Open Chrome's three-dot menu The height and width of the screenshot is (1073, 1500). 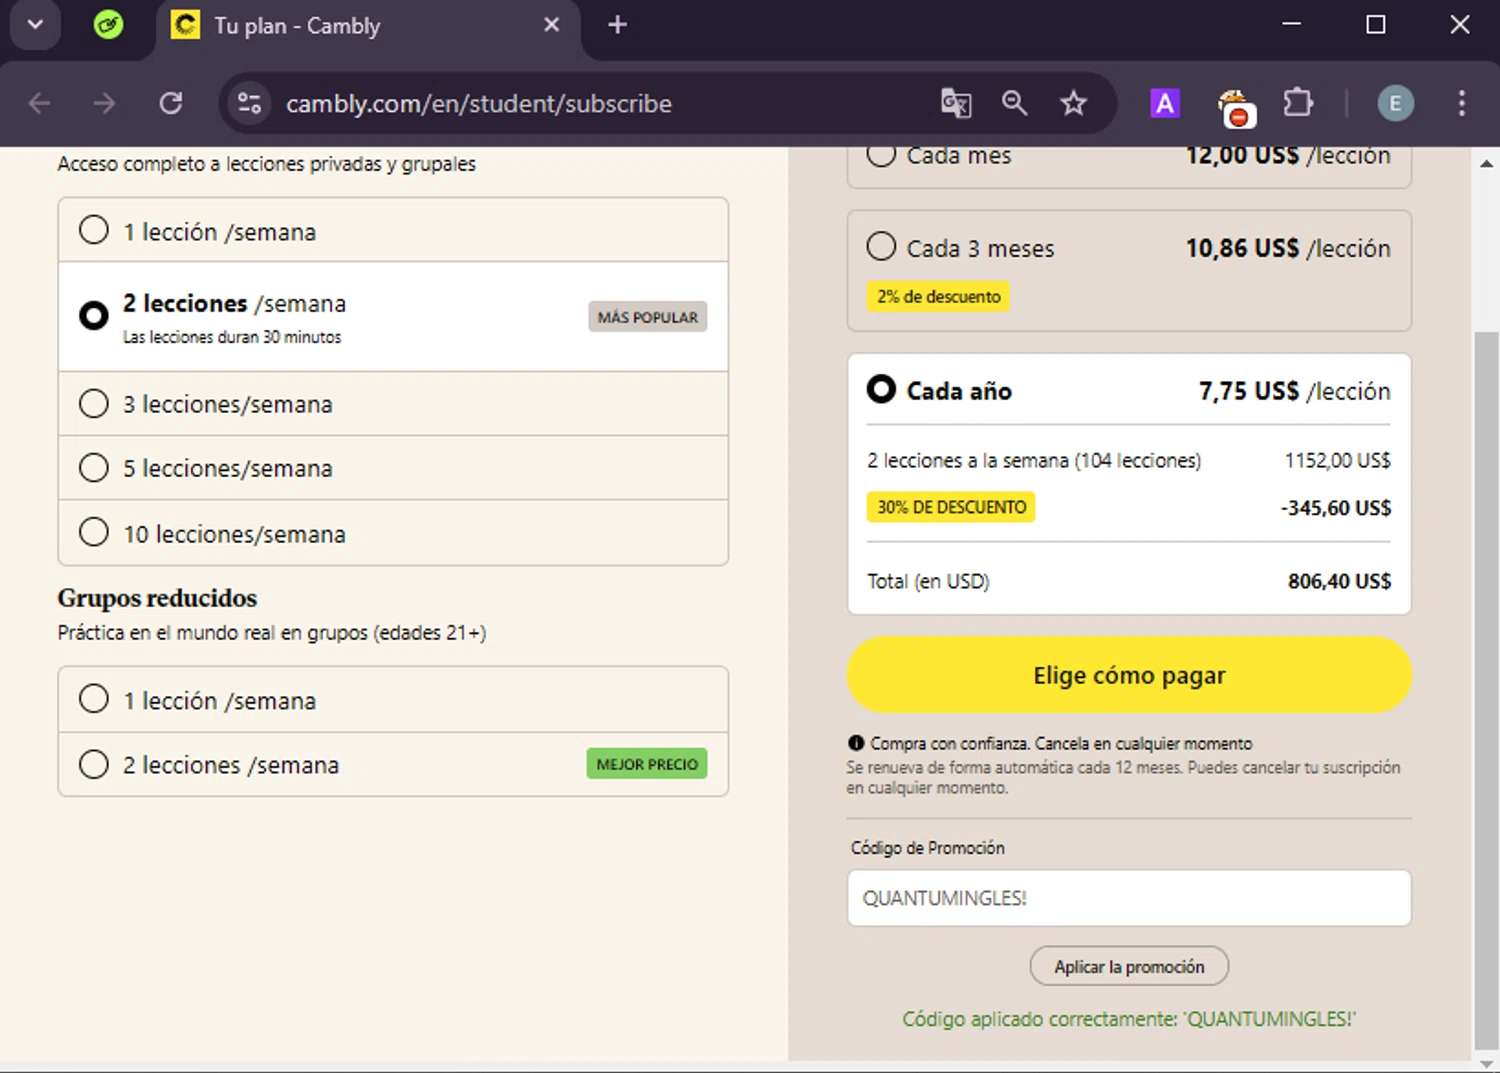1461,103
